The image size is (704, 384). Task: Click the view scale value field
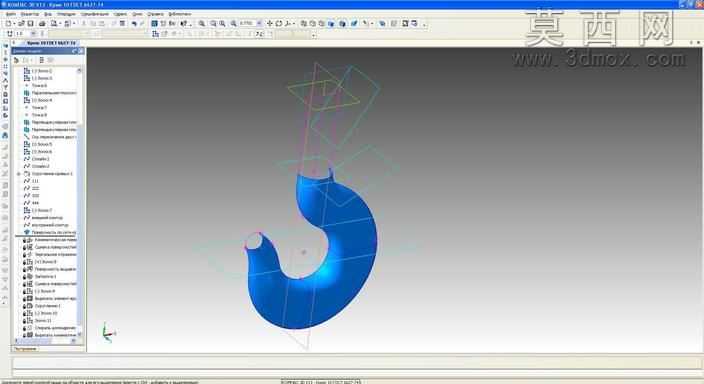(247, 23)
